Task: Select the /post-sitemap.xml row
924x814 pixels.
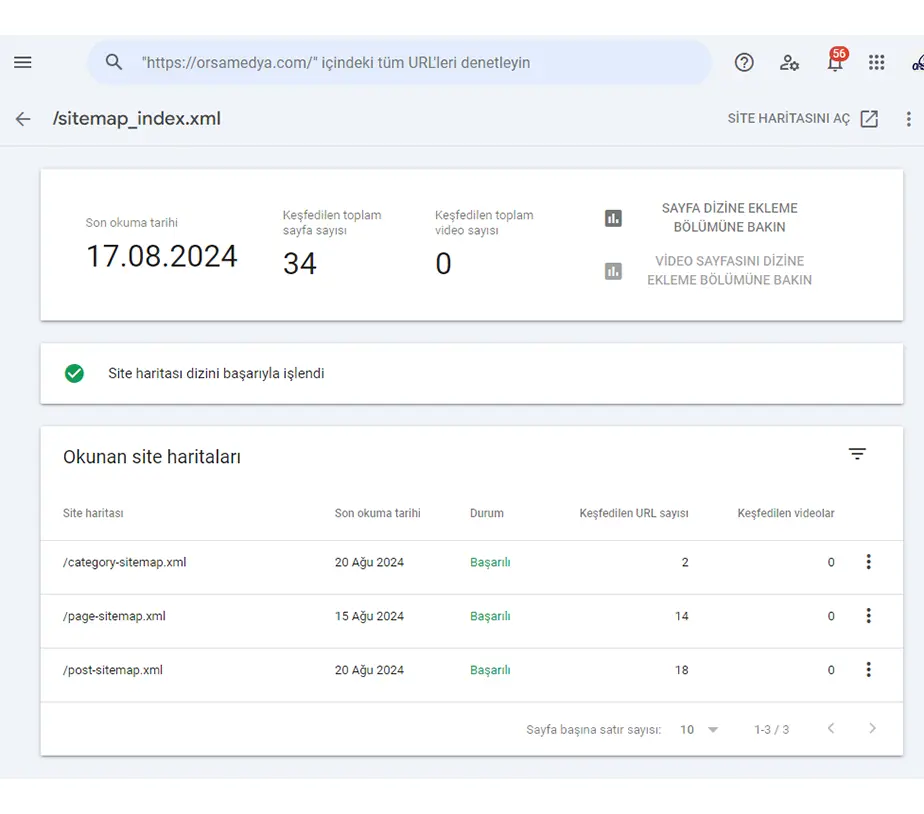Action: [471, 675]
